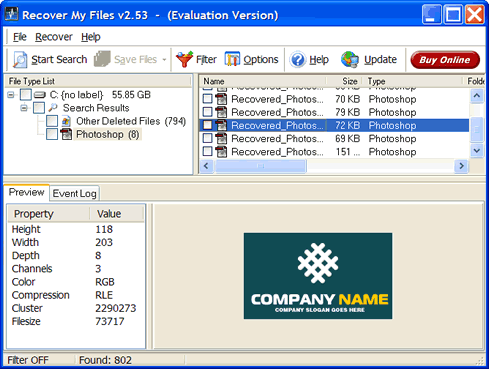This screenshot has width=489, height=369.
Task: Click the Found: 802 status text
Action: click(105, 360)
